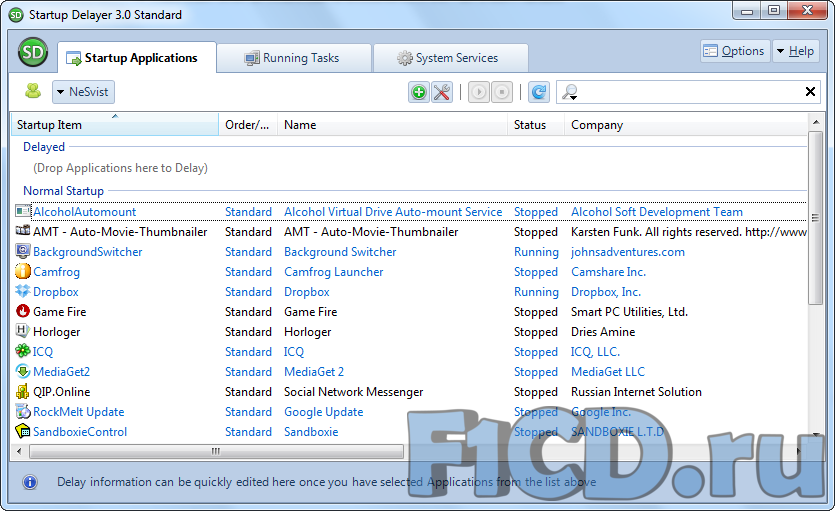Sort by the Status column header
The image size is (835, 511).
click(535, 125)
